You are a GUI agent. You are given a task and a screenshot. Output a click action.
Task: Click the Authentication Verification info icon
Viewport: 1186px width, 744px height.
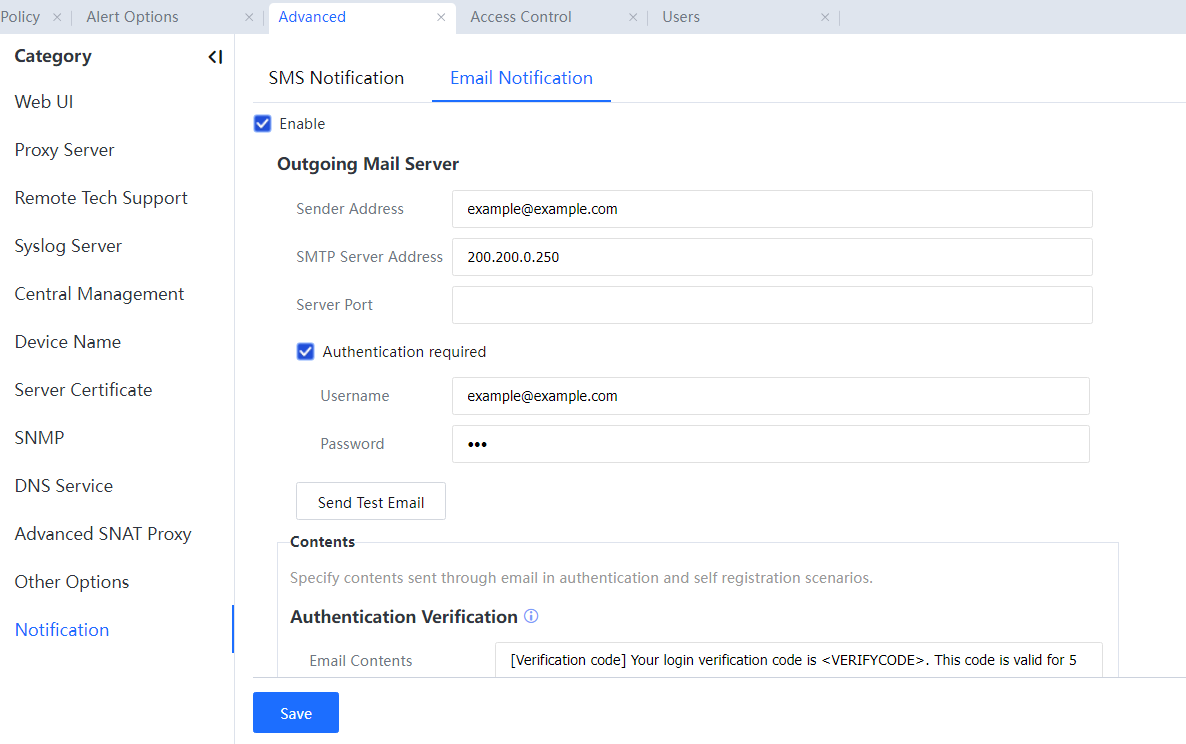(x=531, y=617)
